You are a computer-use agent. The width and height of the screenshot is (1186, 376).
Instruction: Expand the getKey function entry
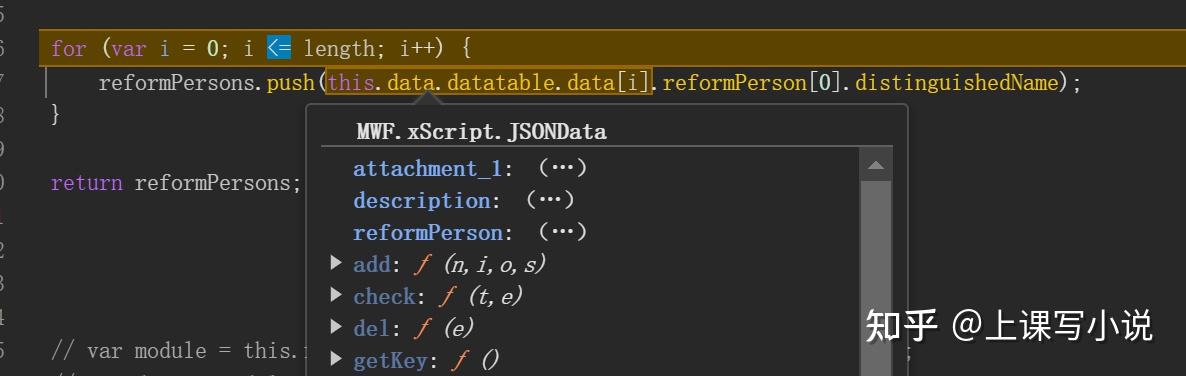(337, 359)
